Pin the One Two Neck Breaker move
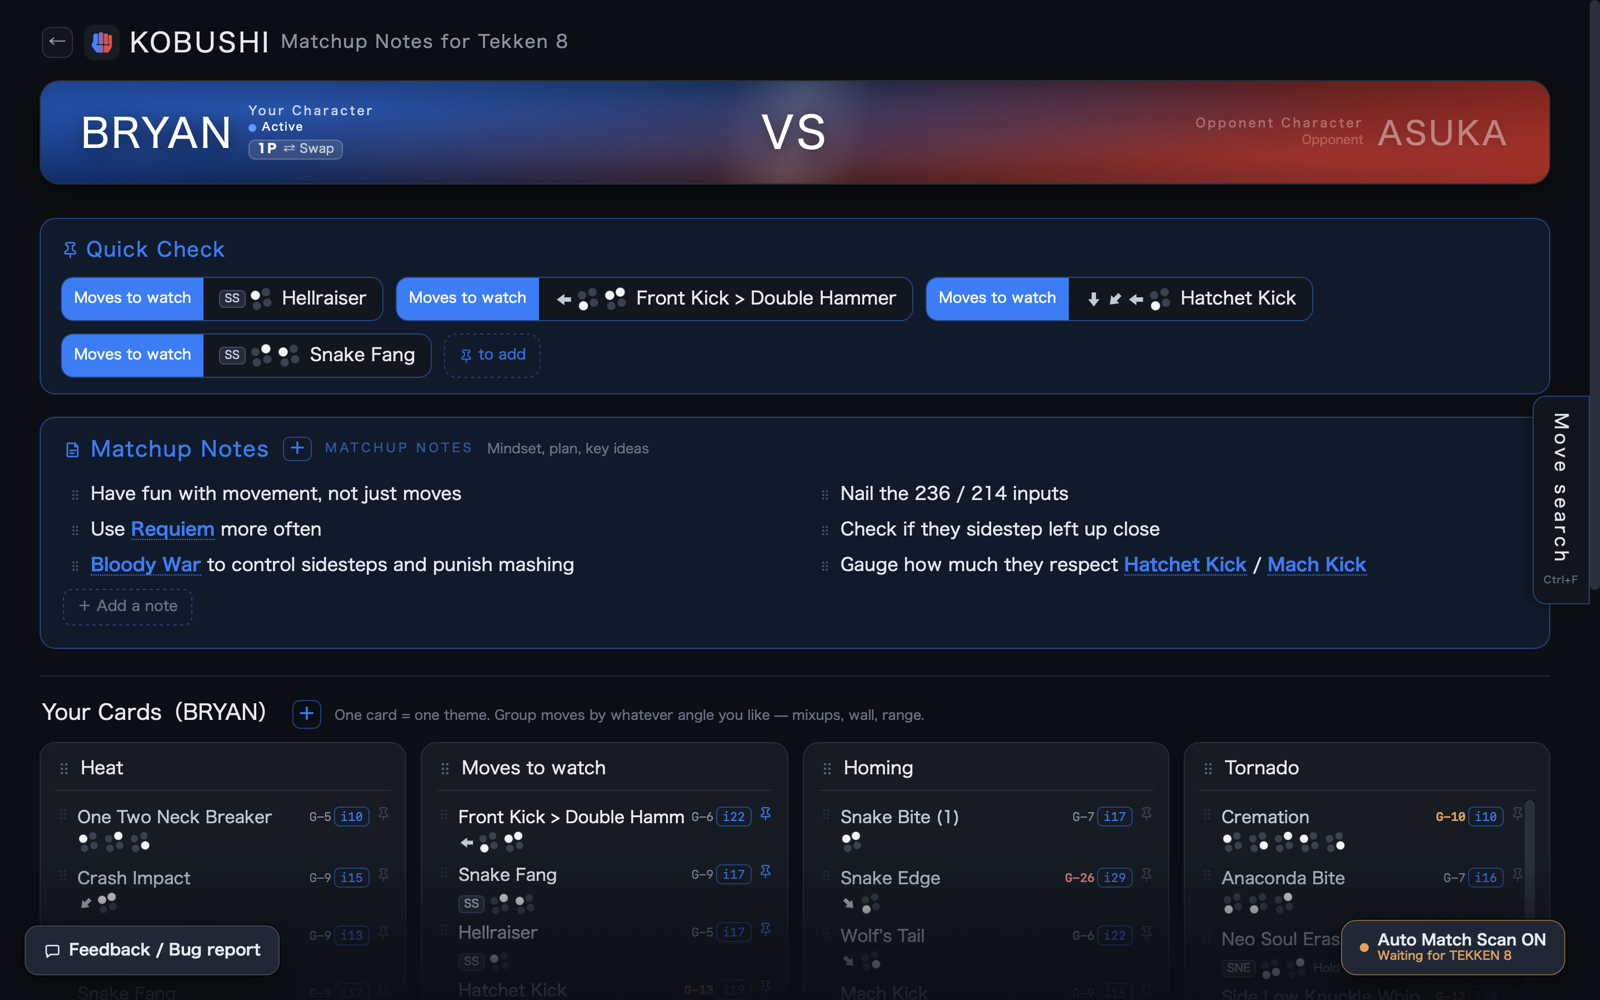This screenshot has height=1000, width=1600. (383, 815)
